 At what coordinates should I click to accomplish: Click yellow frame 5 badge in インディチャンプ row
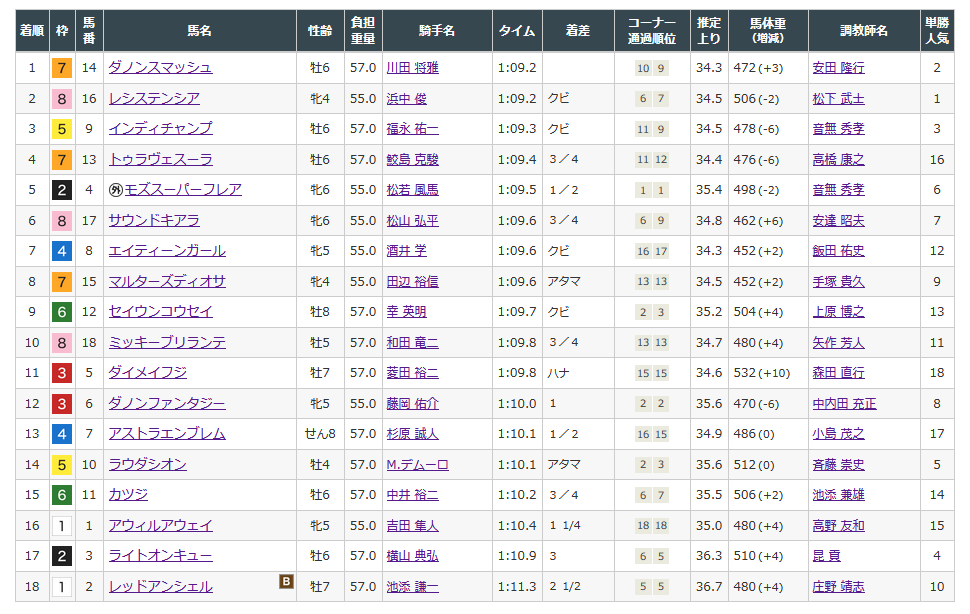[x=62, y=129]
